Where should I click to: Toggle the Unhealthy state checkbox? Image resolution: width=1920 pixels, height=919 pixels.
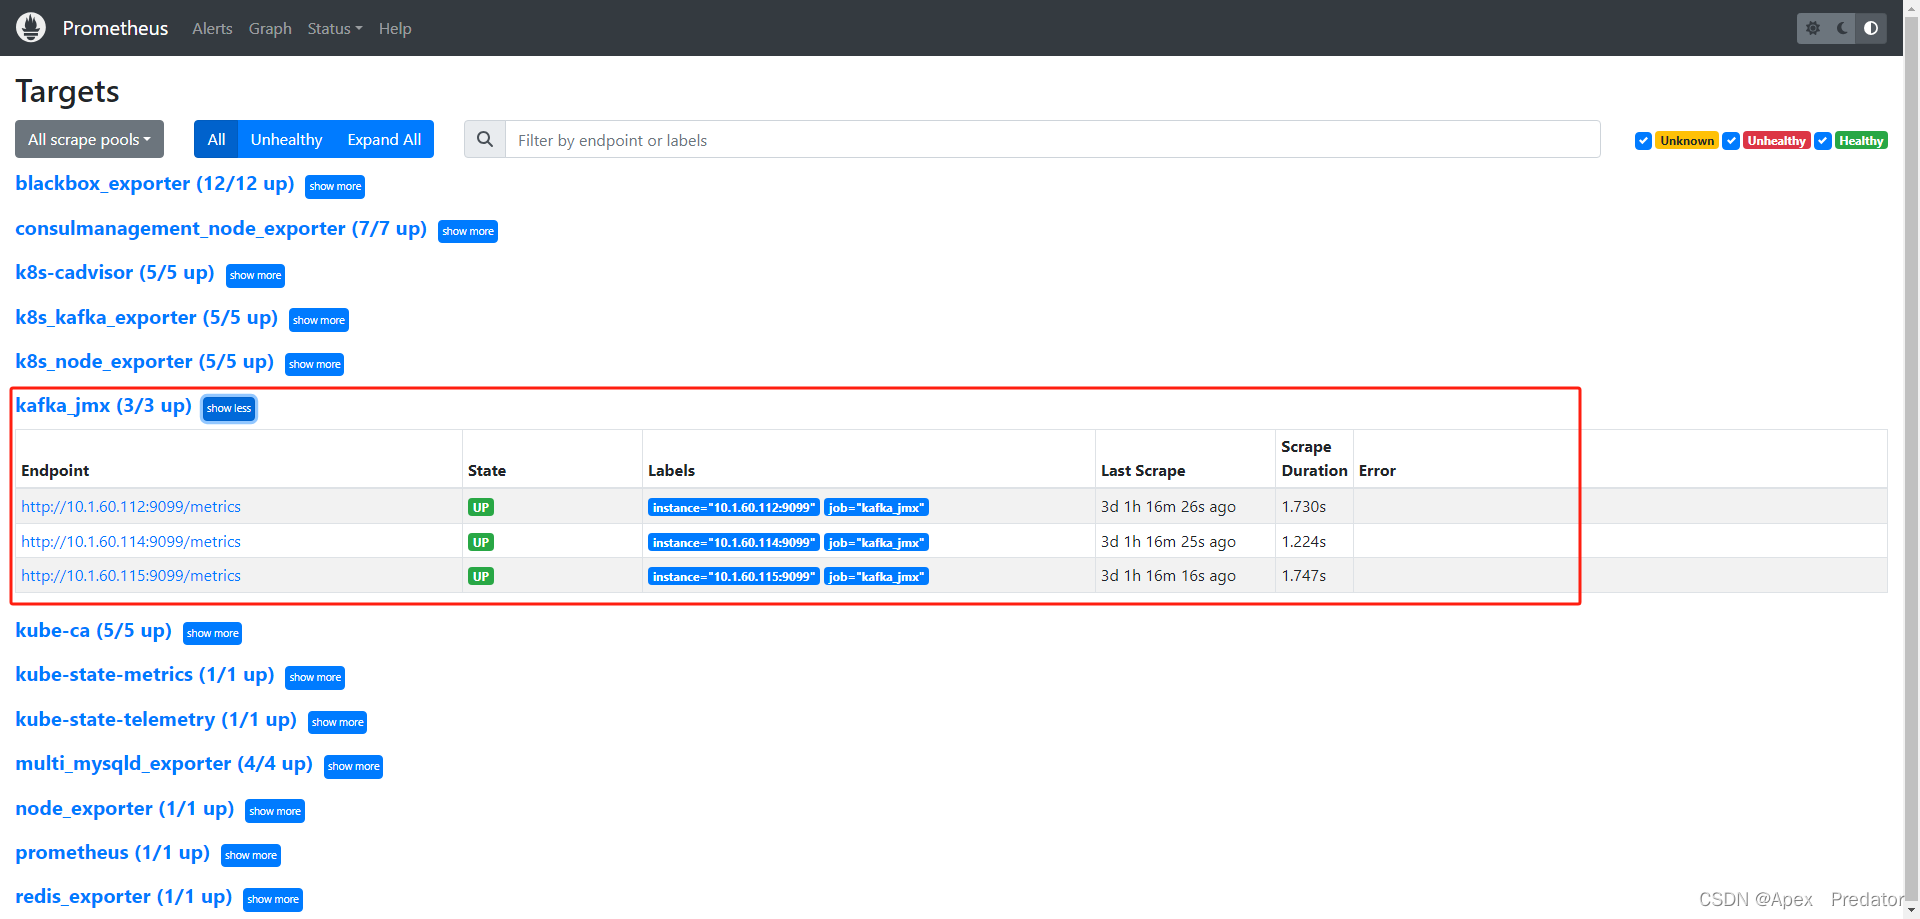(x=1731, y=141)
